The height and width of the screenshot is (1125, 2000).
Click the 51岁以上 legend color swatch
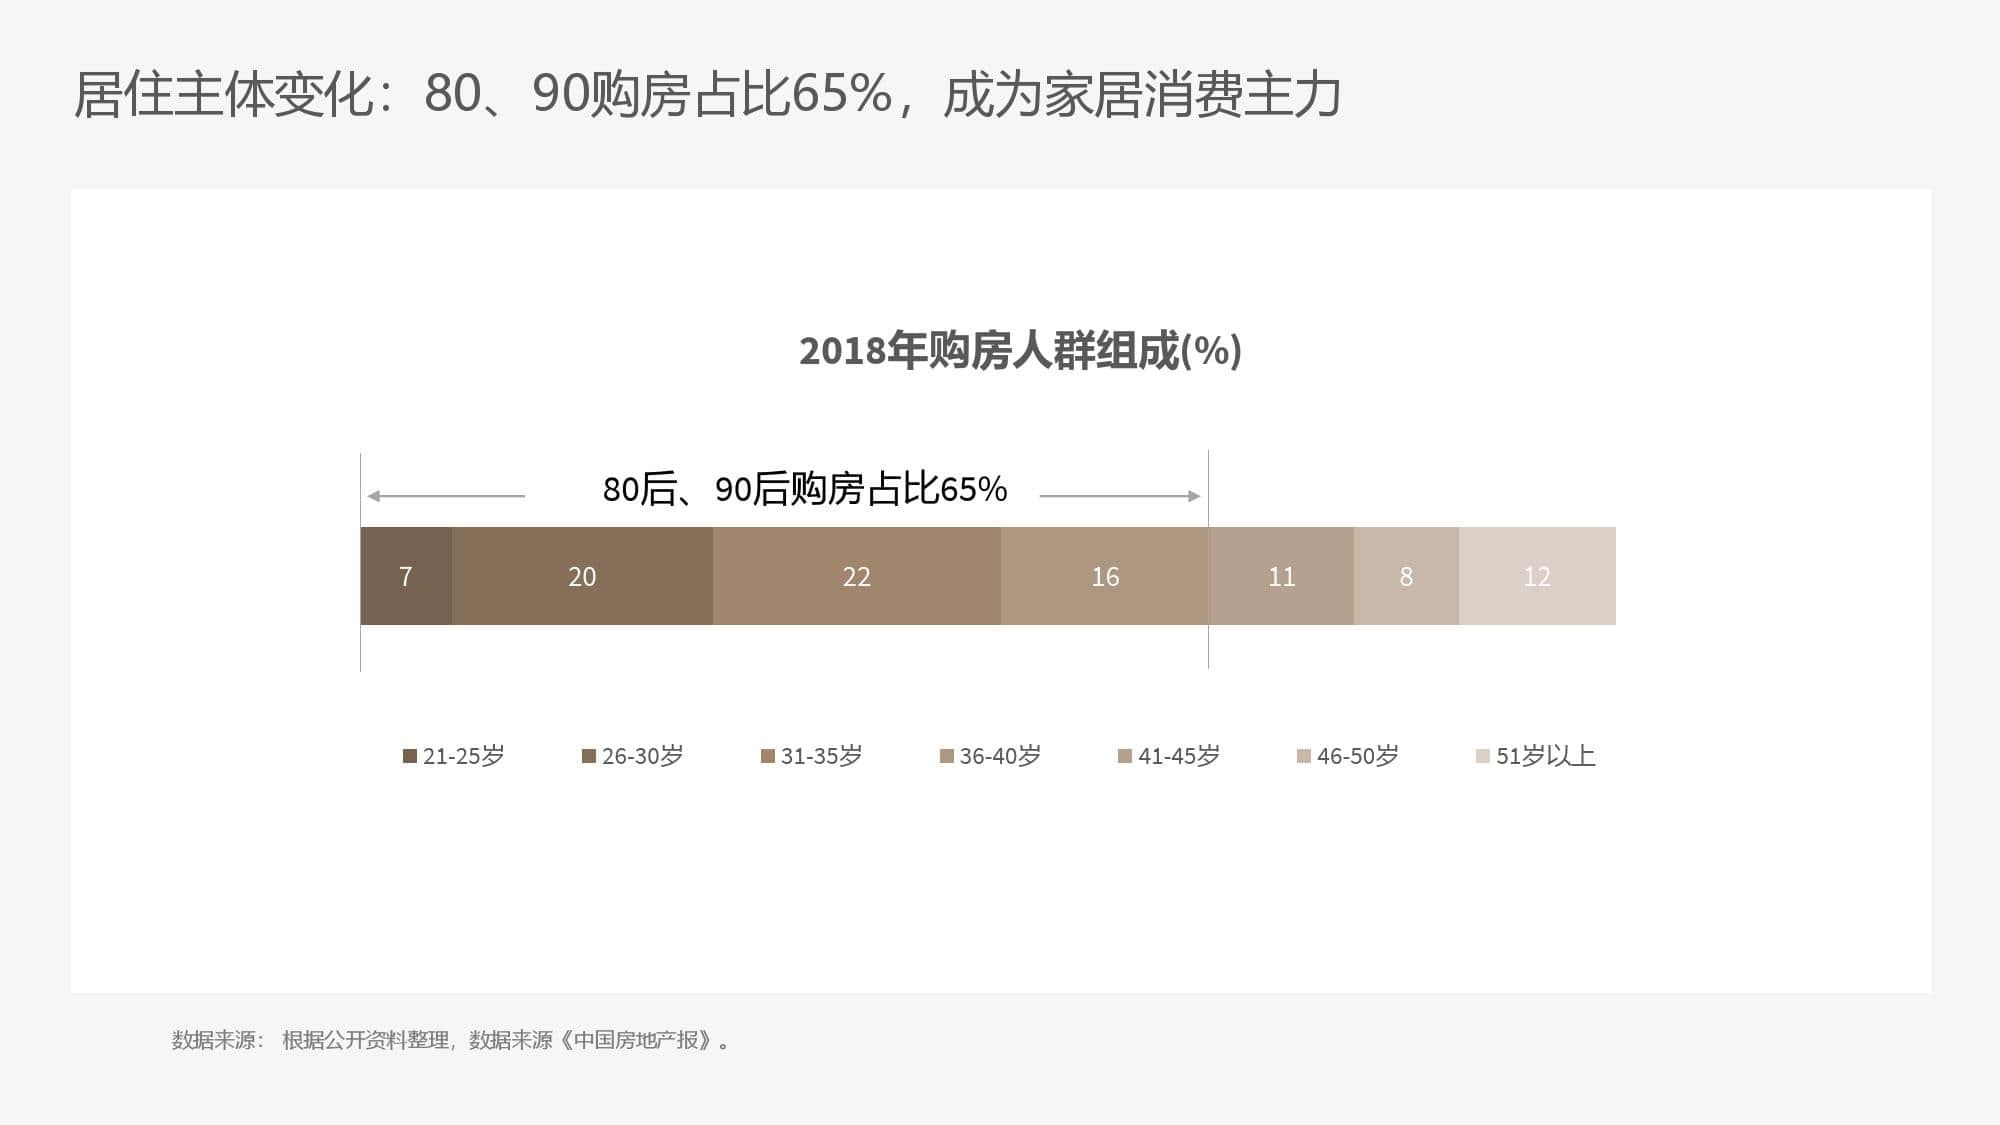click(1482, 756)
